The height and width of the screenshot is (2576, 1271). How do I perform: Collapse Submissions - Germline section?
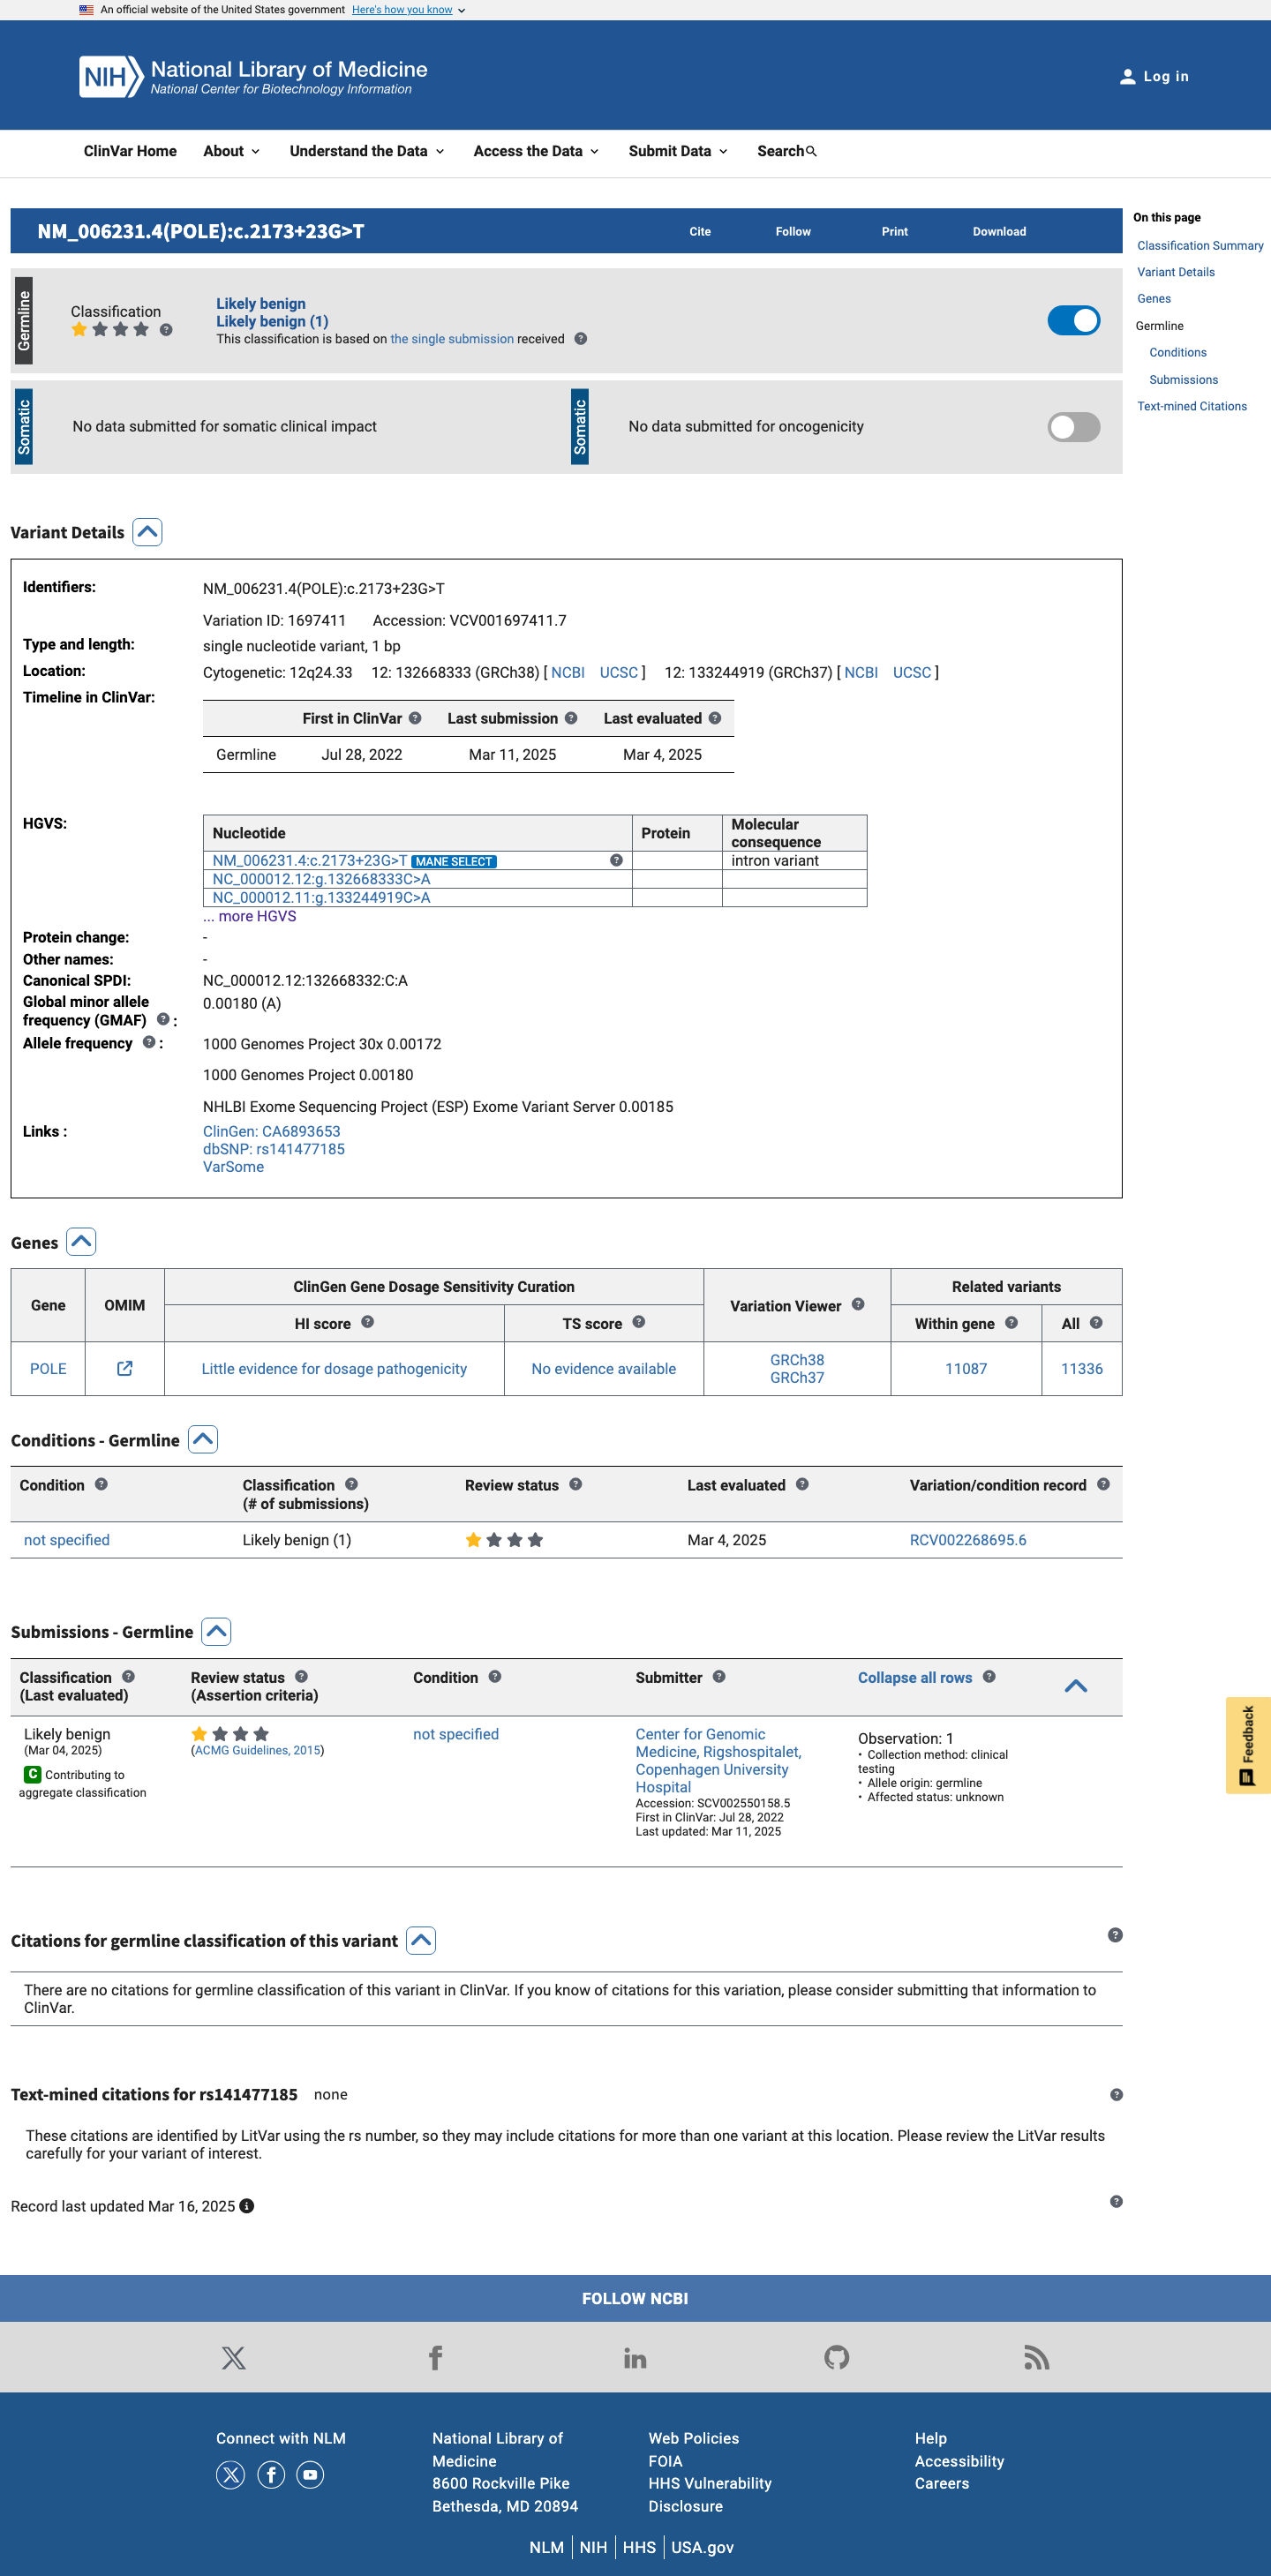216,1632
